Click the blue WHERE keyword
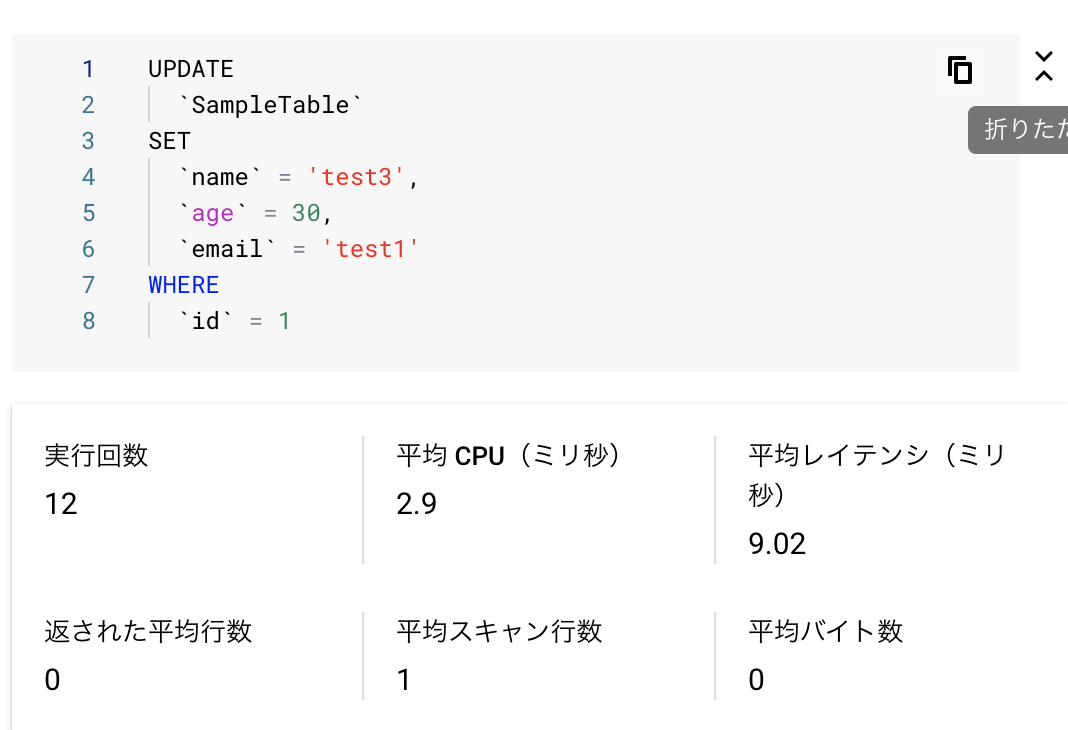Viewport: 1068px width, 730px height. (184, 285)
